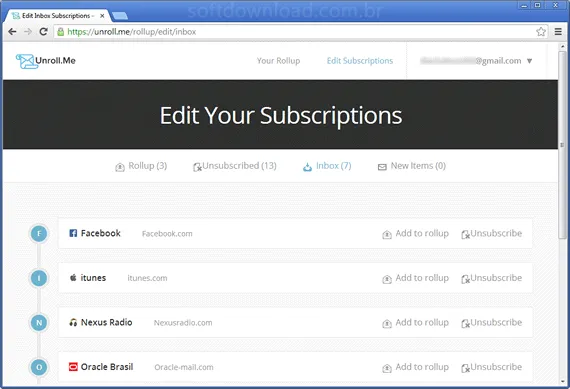Viewport: 570px width, 389px height.
Task: Add itunes to rollup
Action: tap(416, 278)
